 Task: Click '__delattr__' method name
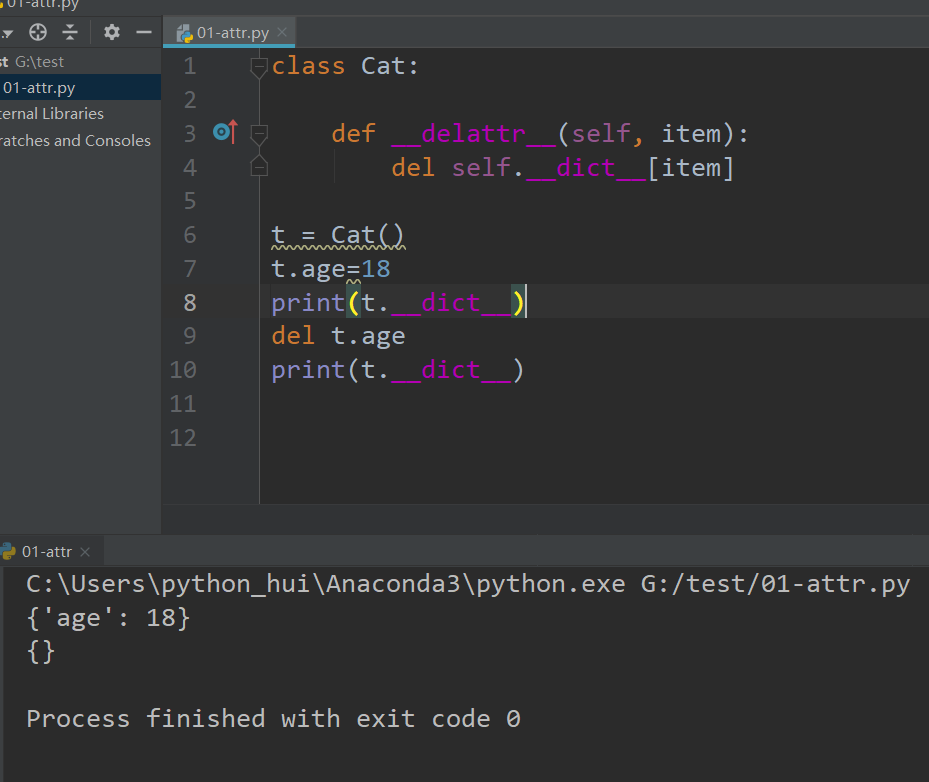[x=474, y=134]
